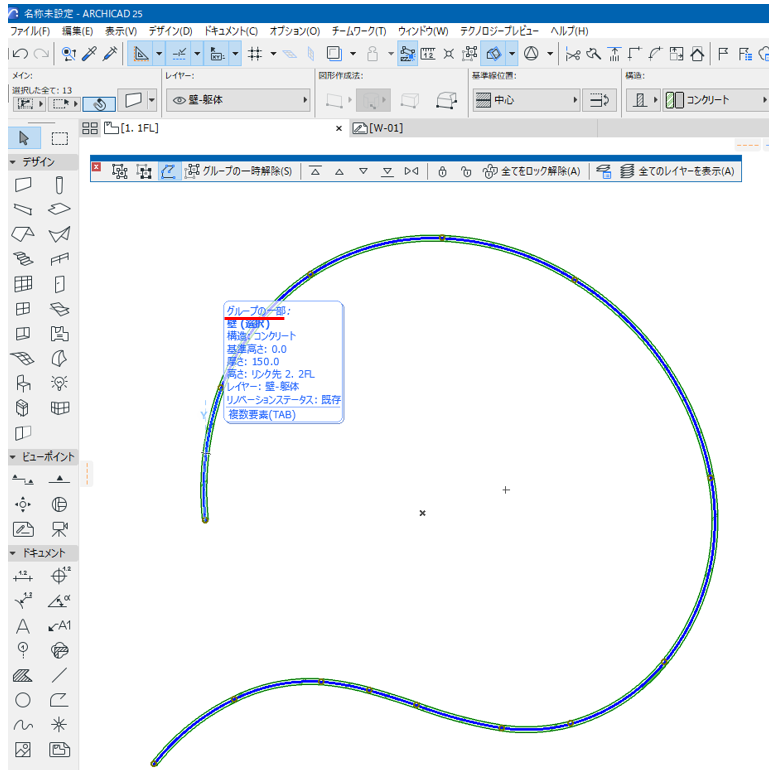This screenshot has height=770, width=769.
Task: Switch to the [1. 1FL] tab
Action: [132, 128]
